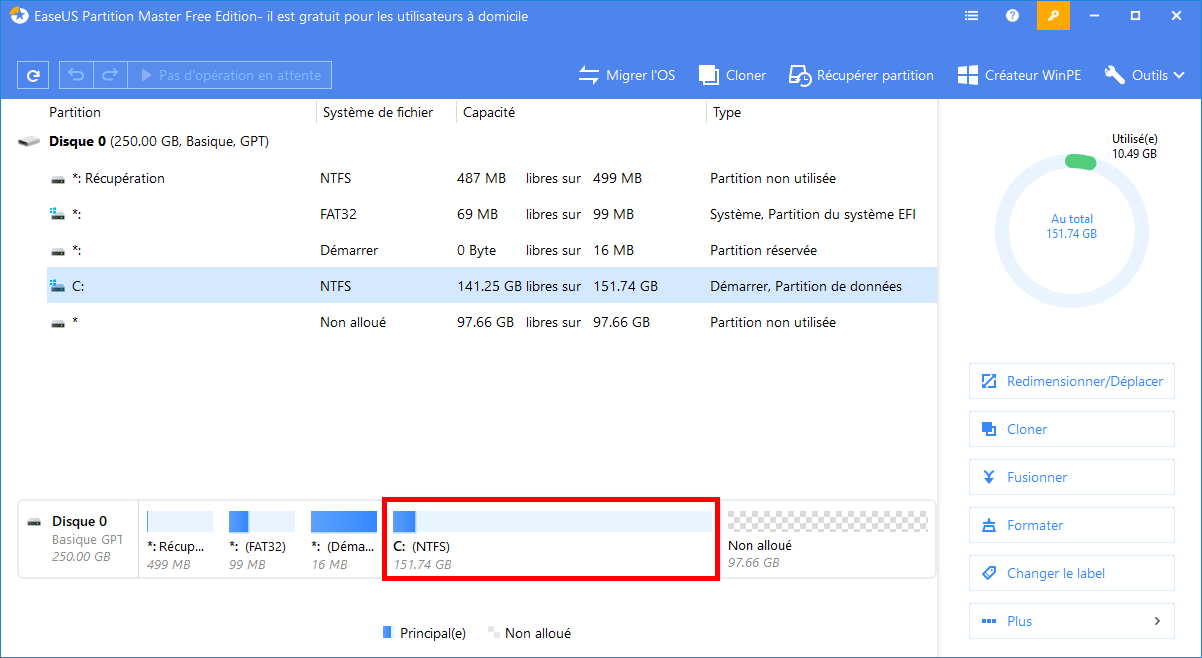Click the Principal(e) legend entry
Image resolution: width=1202 pixels, height=658 pixels.
click(x=425, y=633)
